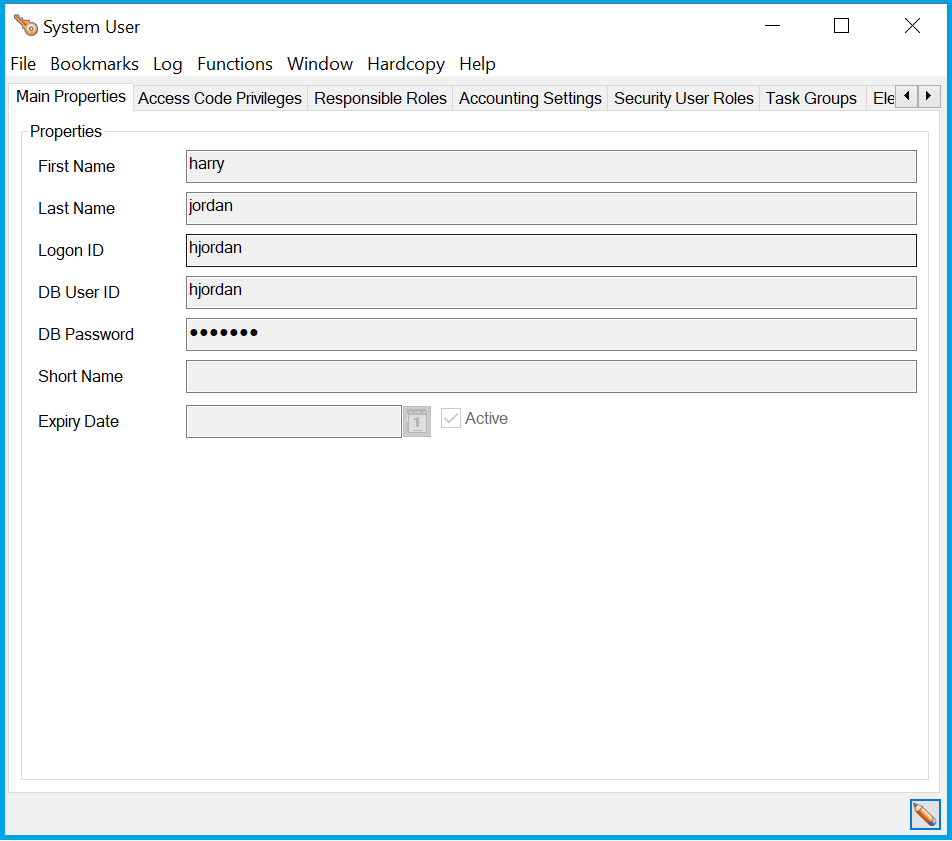952x841 pixels.
Task: Open the Help menu
Action: (x=477, y=64)
